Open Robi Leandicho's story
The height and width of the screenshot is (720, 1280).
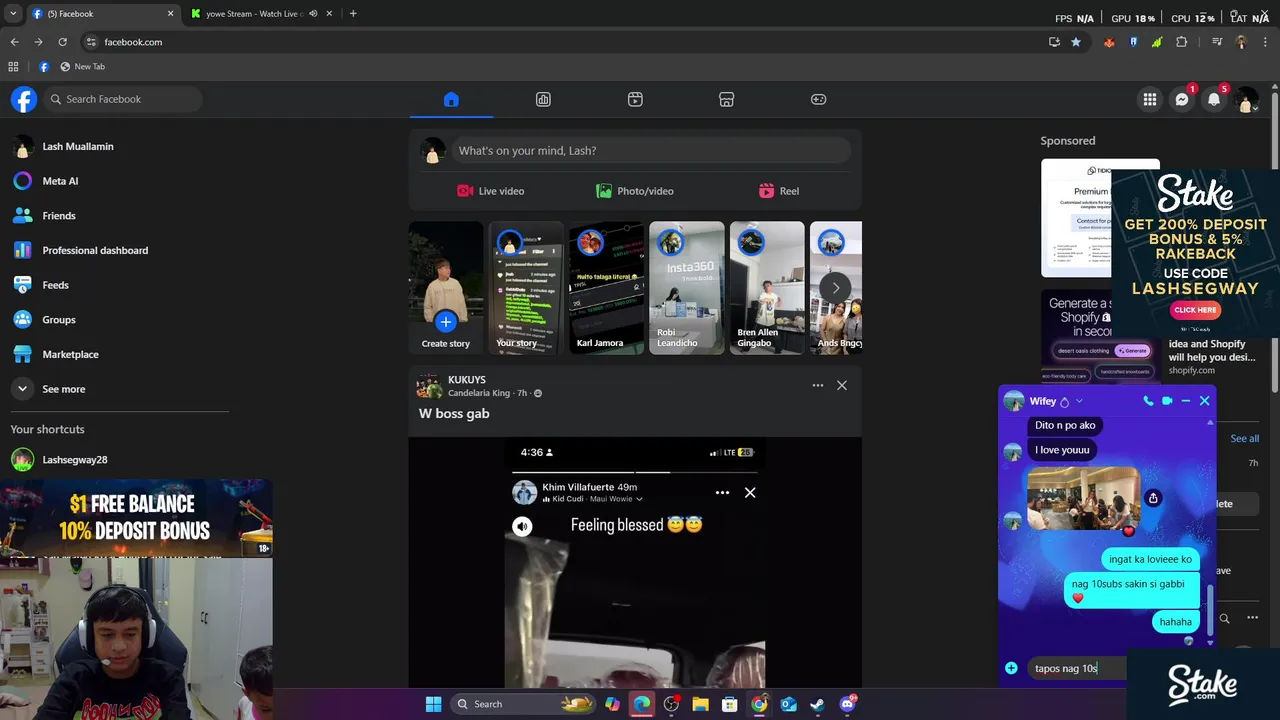(687, 288)
